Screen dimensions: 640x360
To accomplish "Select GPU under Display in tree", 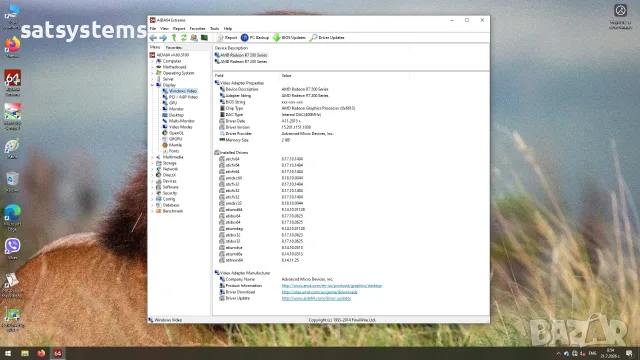I will pos(173,103).
